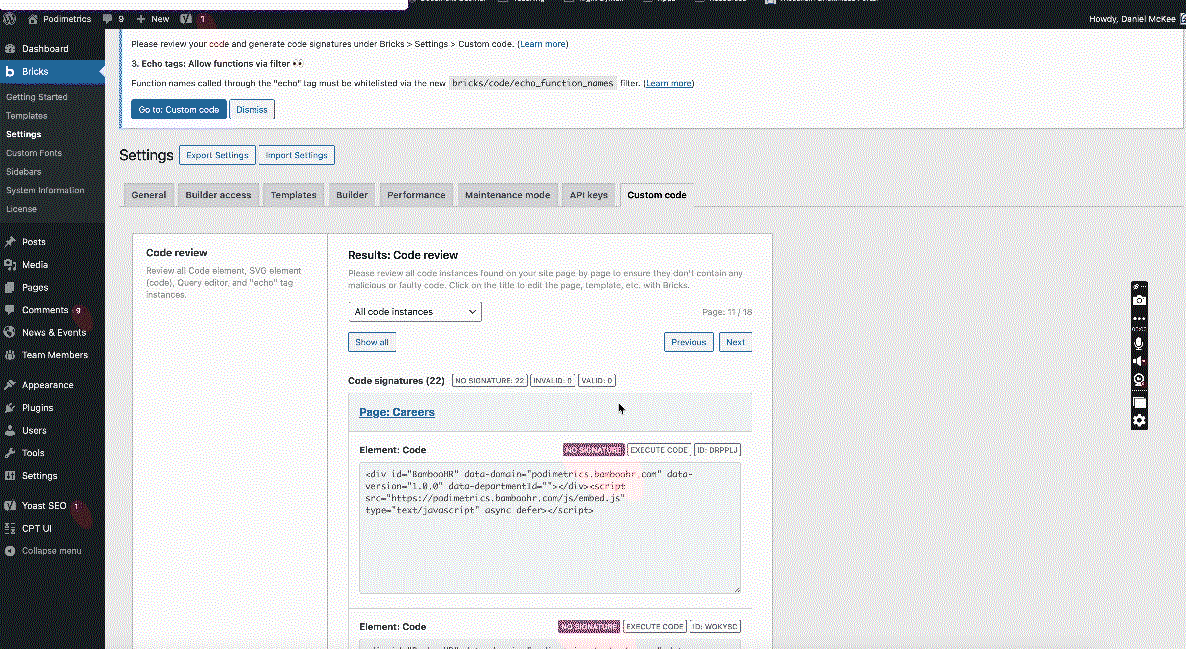Click the Go to: Custom code button
Screen dimensions: 1186x649
[179, 110]
